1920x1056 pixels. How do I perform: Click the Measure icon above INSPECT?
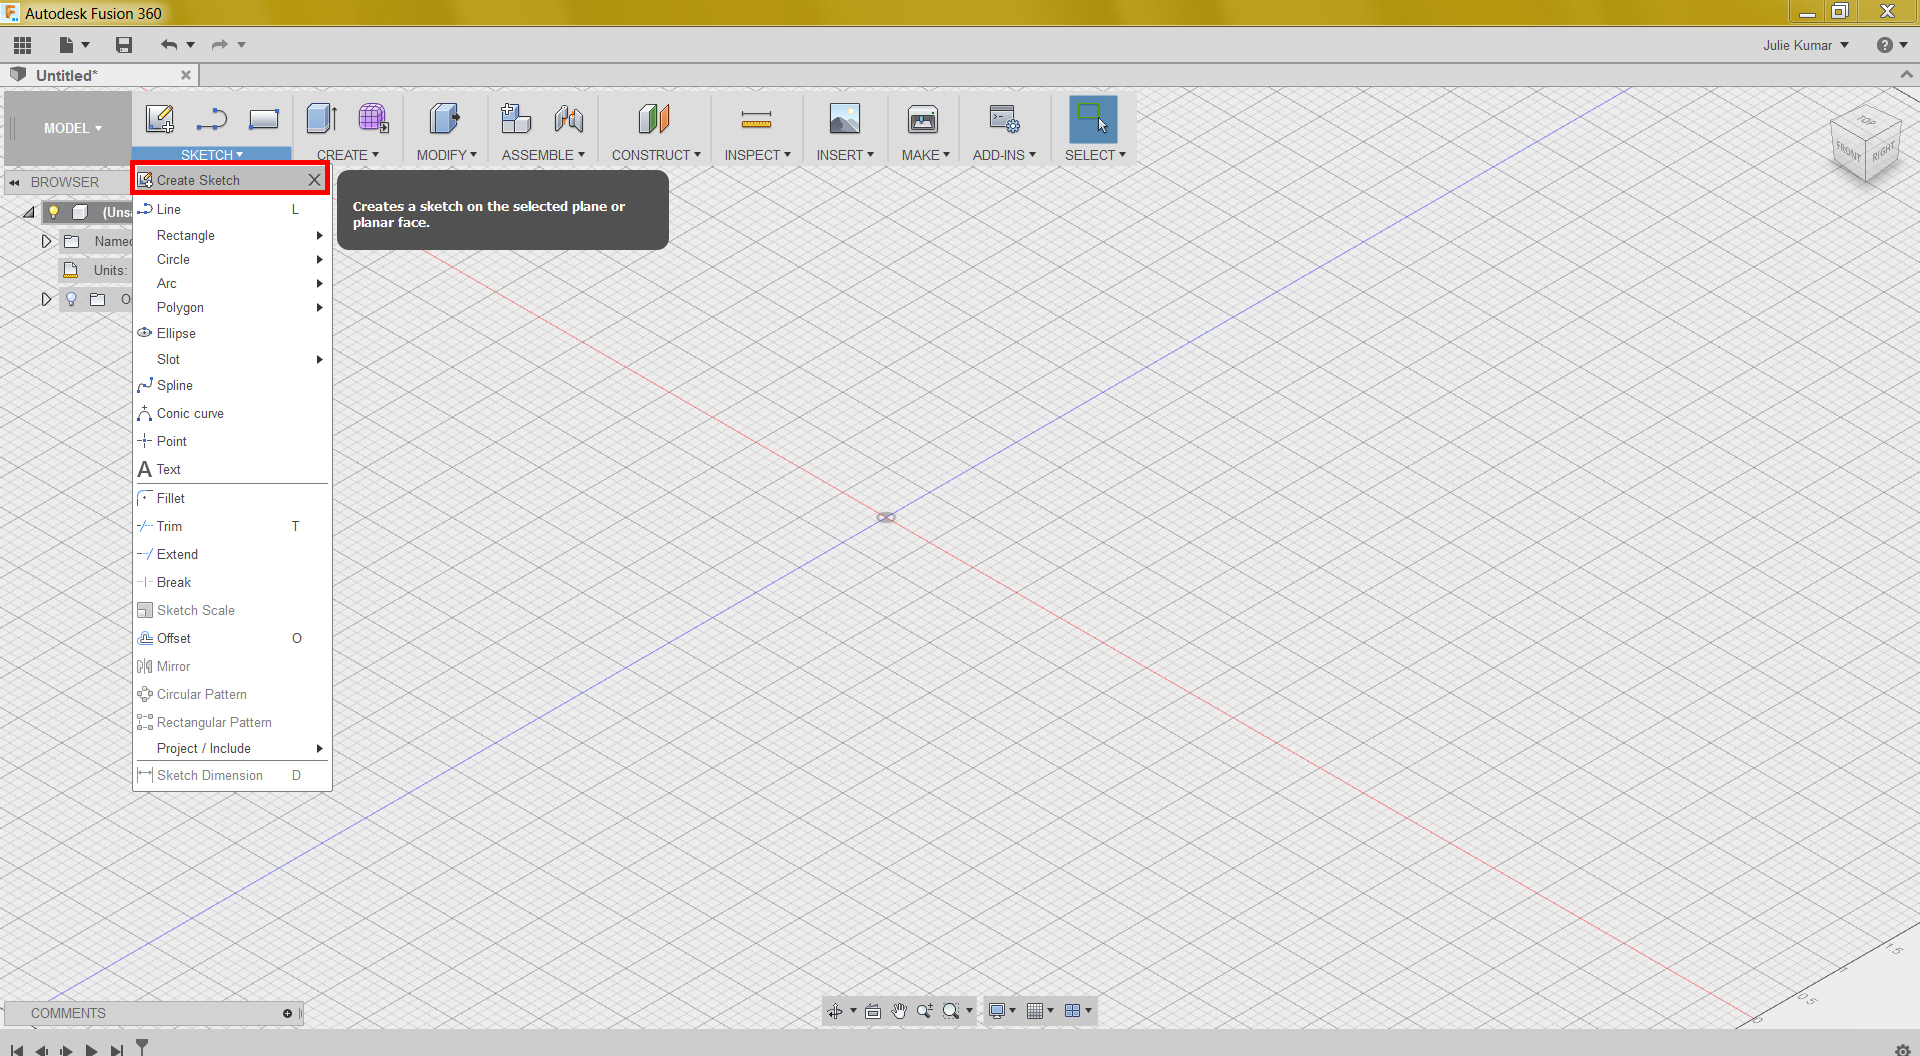756,120
